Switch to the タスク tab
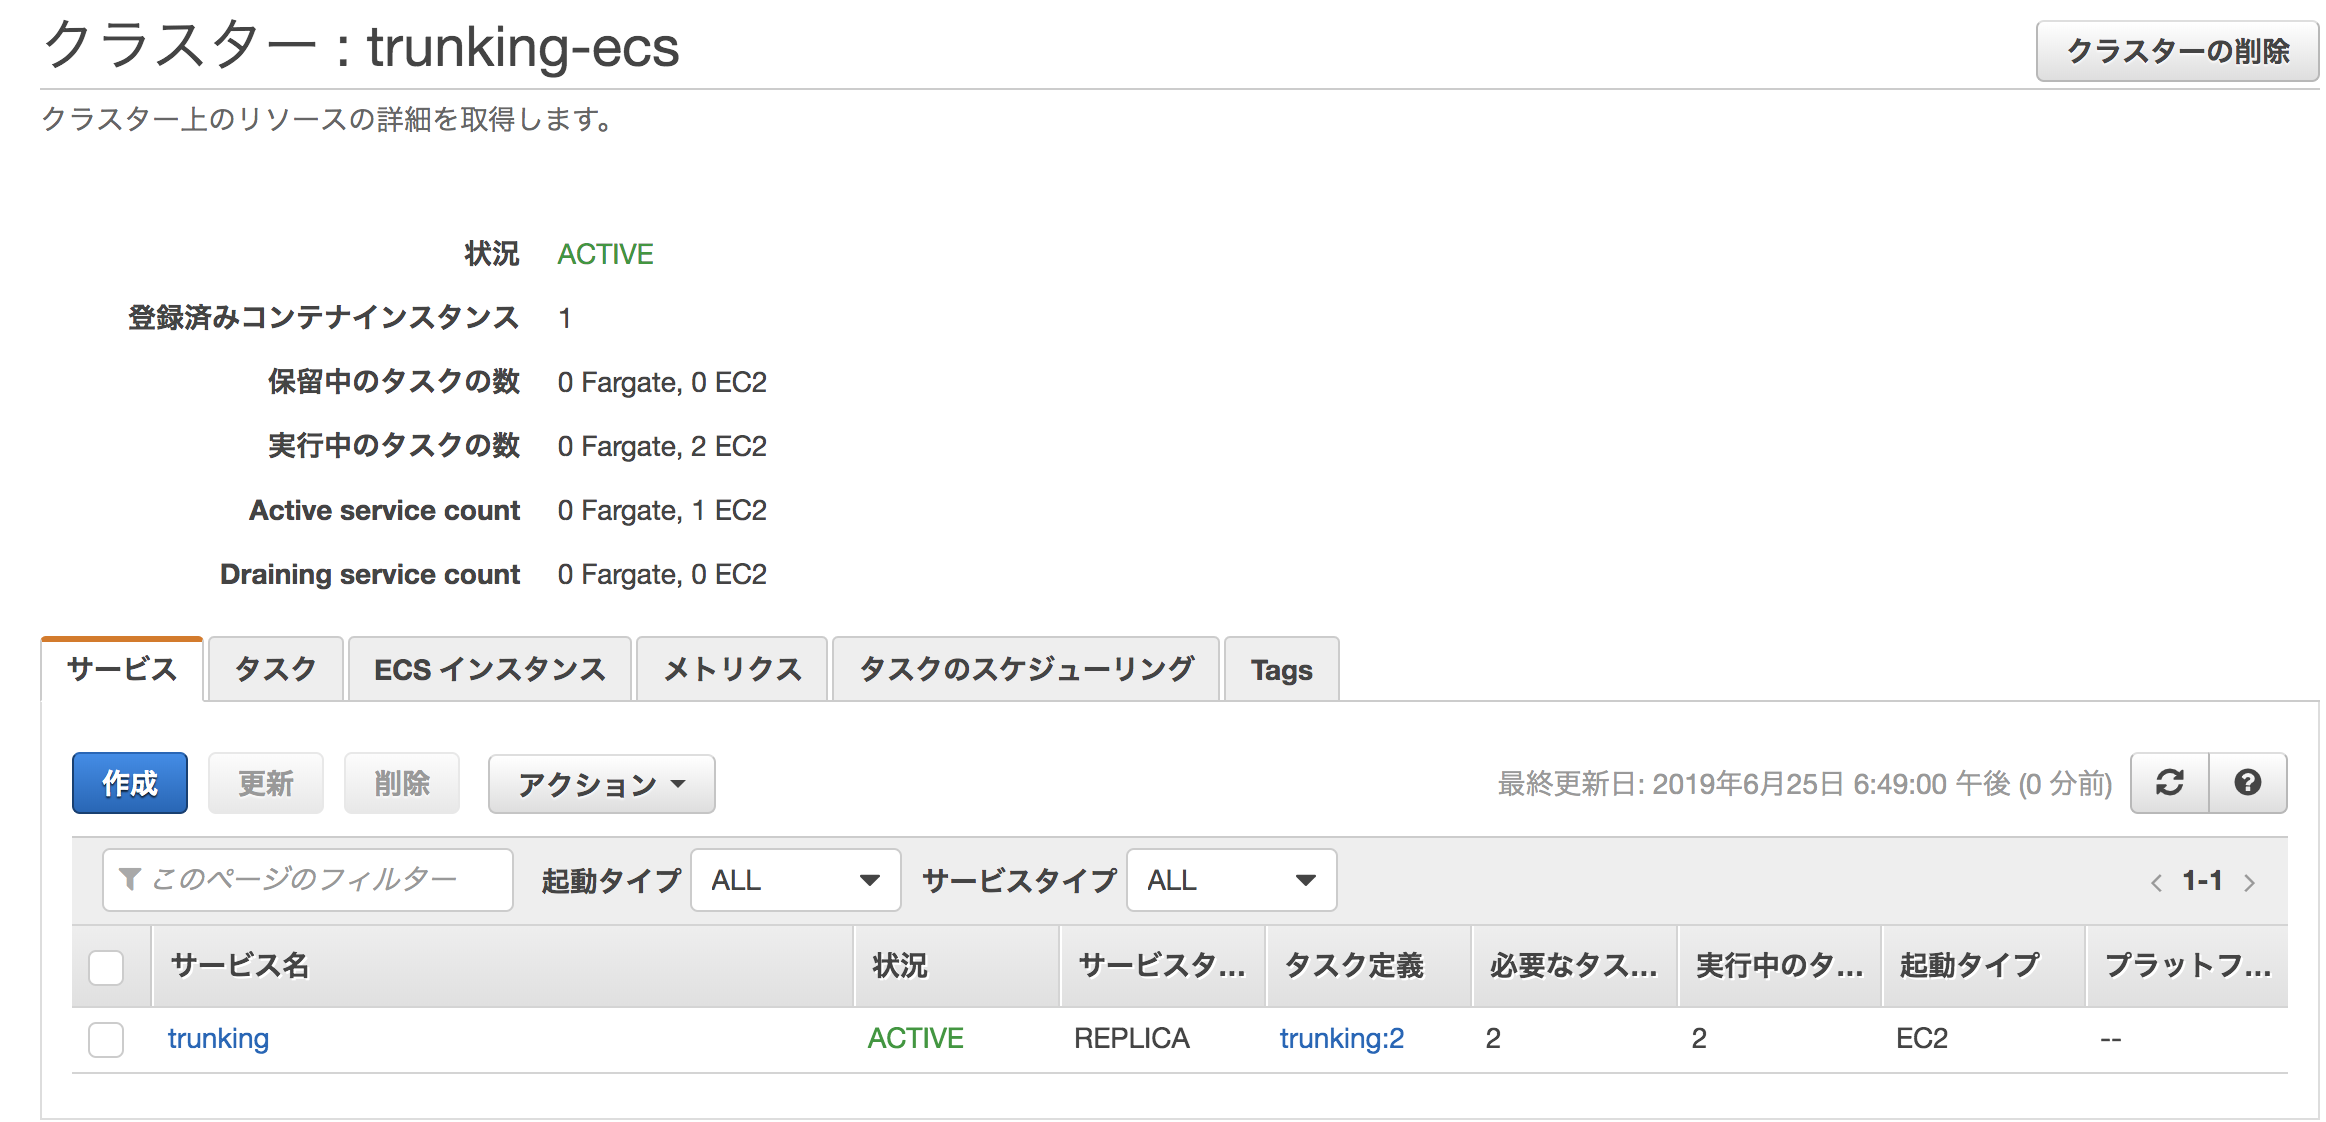This screenshot has width=2326, height=1122. tap(275, 669)
